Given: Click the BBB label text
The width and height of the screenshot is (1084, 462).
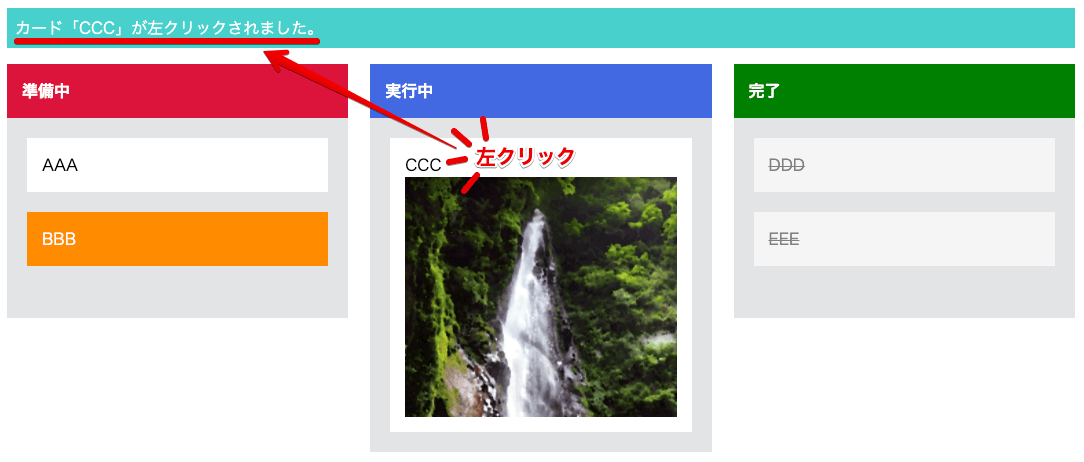Looking at the screenshot, I should [59, 239].
